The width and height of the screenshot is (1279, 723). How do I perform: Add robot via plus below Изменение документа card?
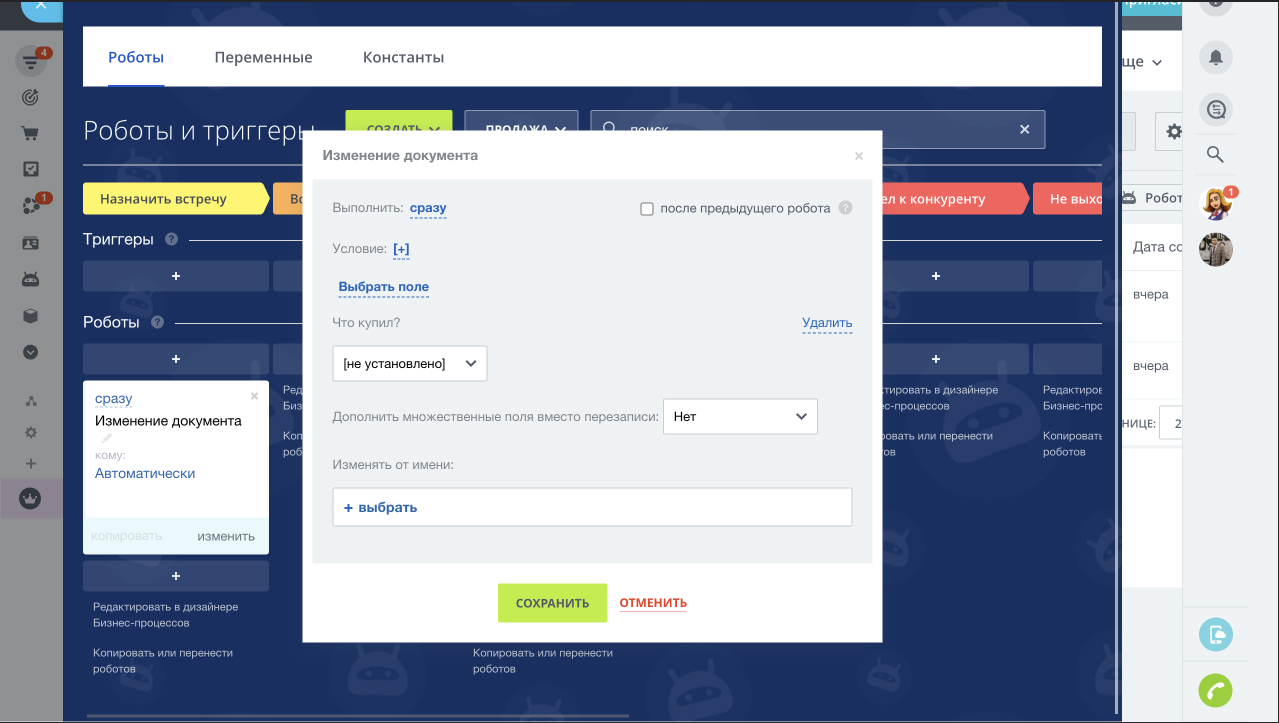pos(176,576)
